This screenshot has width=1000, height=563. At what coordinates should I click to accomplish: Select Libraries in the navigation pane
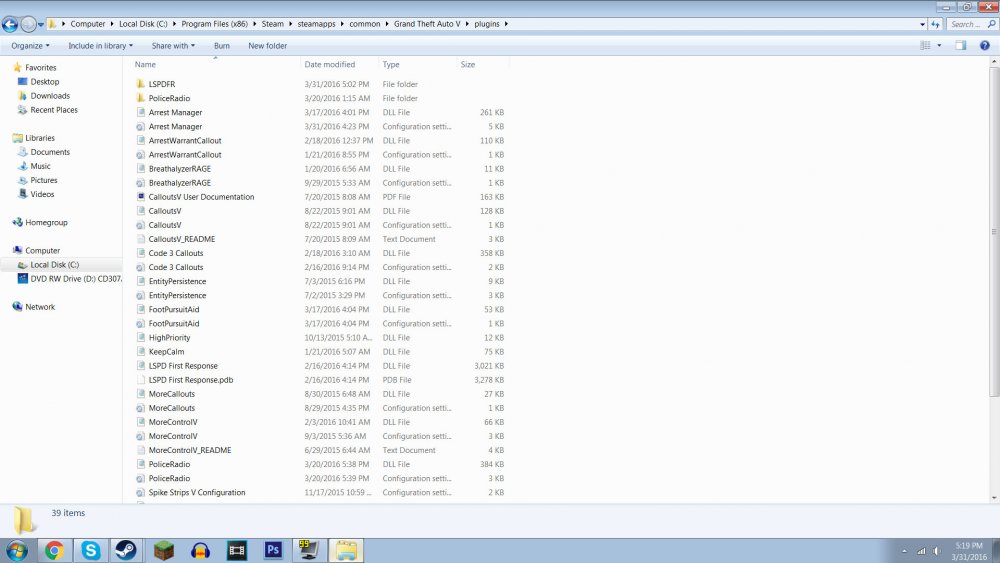coord(40,138)
